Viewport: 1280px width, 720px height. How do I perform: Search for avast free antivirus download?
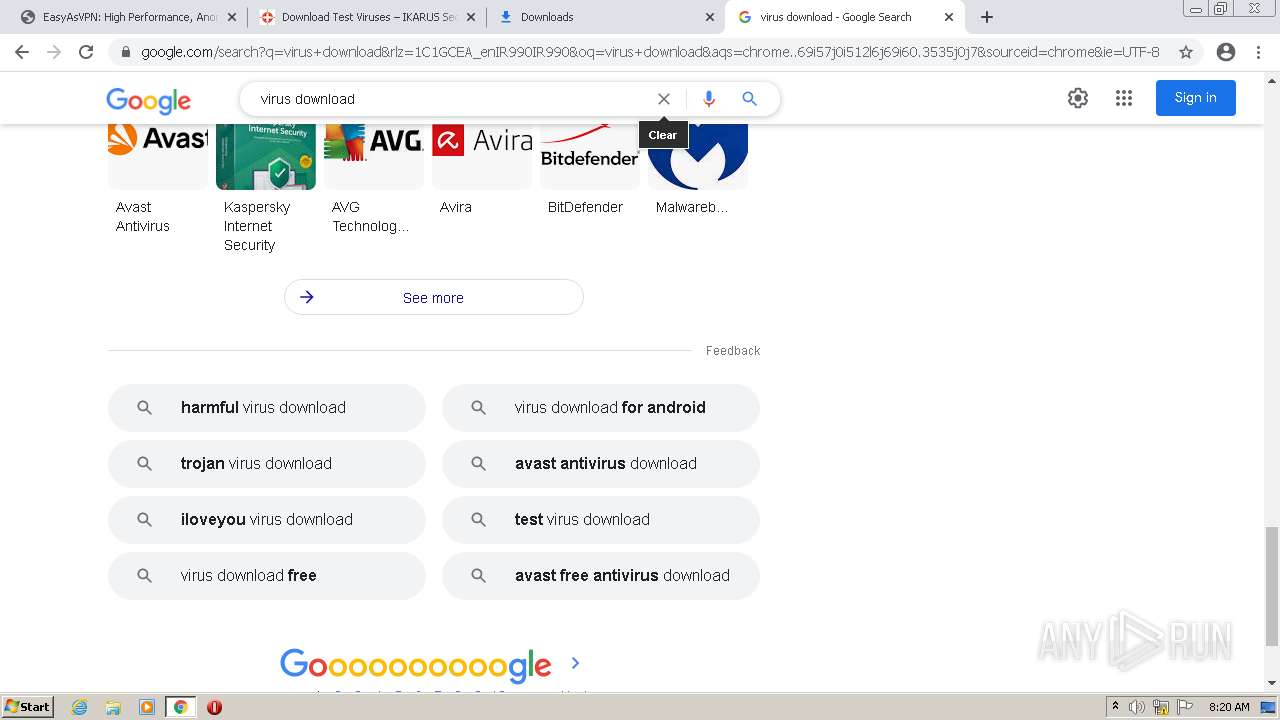pos(601,576)
